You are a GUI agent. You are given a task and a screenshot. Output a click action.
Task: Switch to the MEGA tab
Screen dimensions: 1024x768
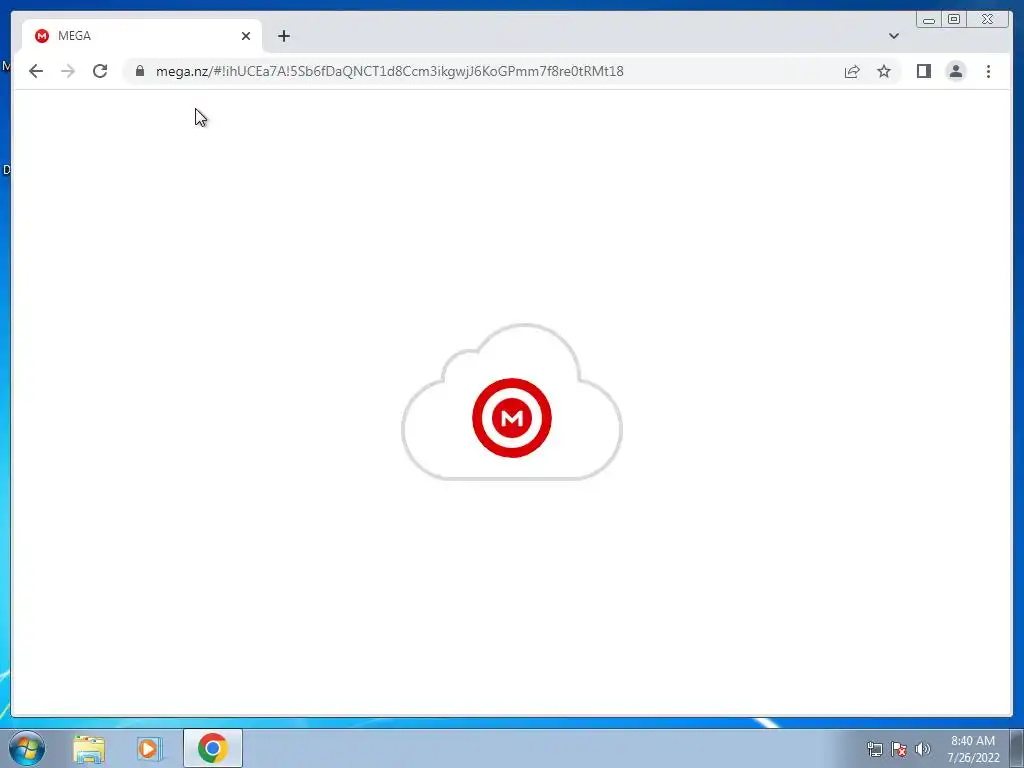141,36
